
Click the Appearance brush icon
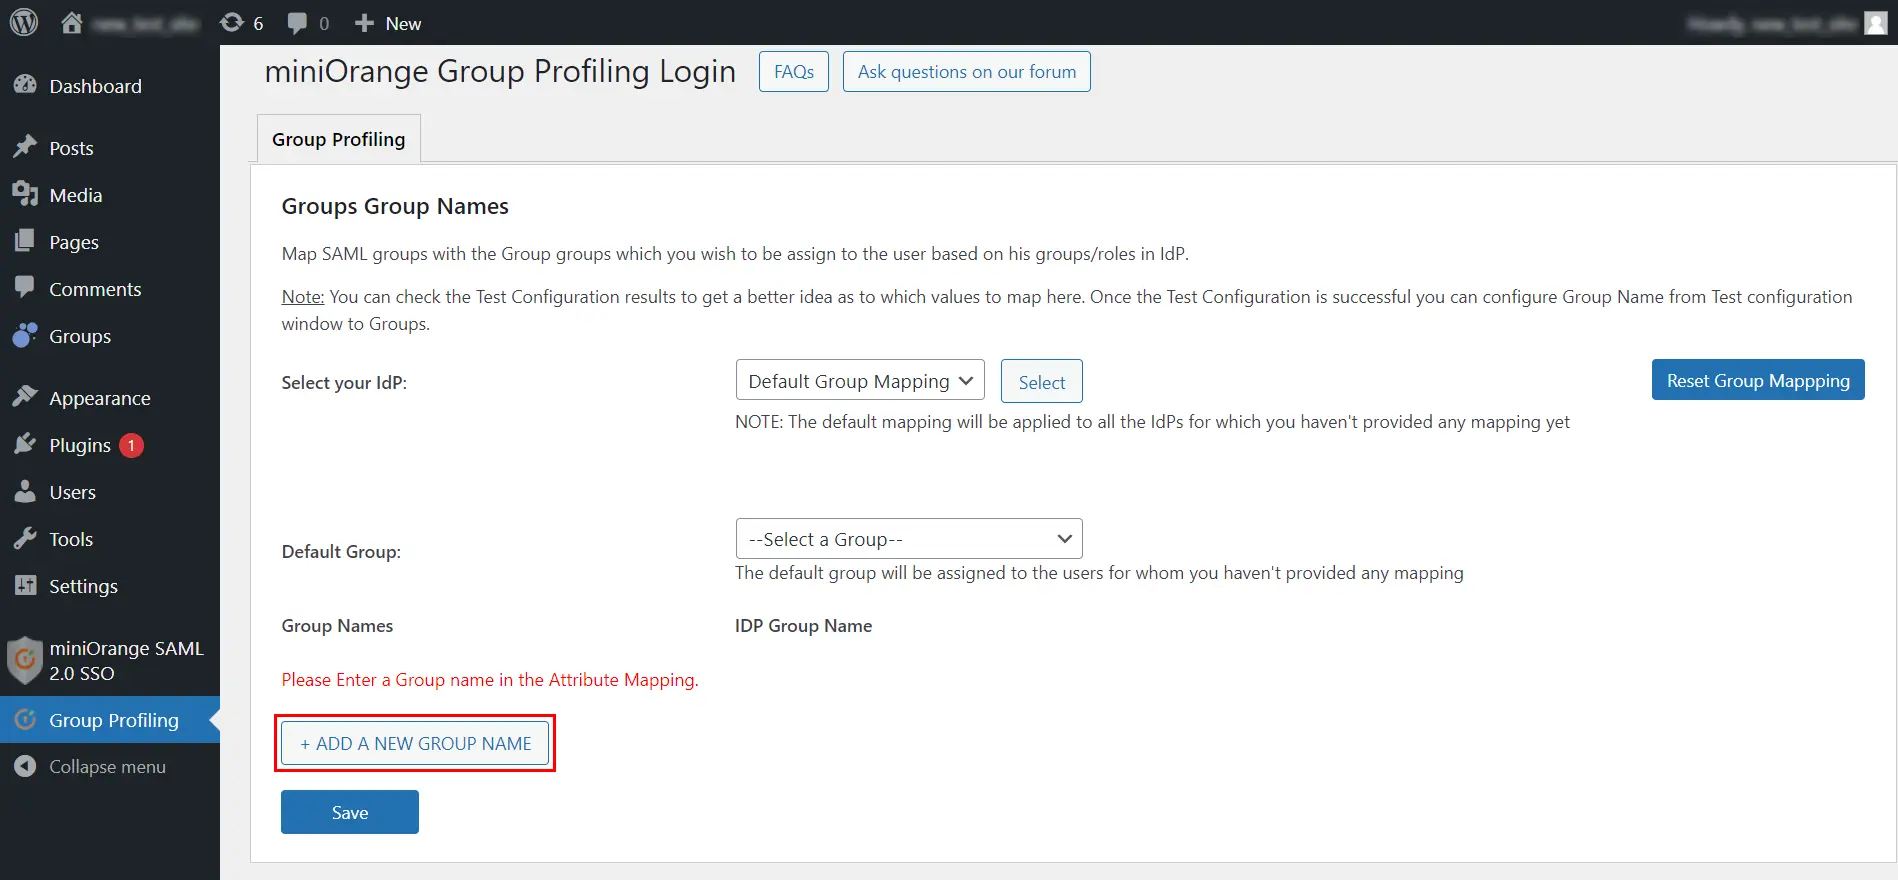[25, 397]
